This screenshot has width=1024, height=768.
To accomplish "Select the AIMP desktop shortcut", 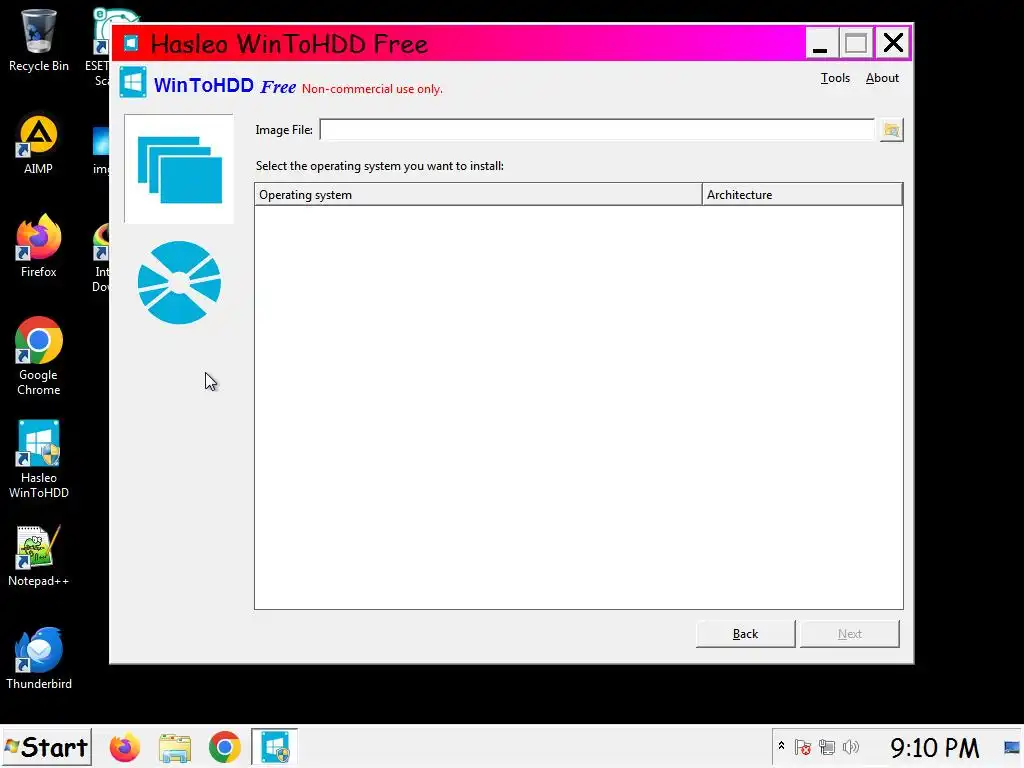I will 39,146.
